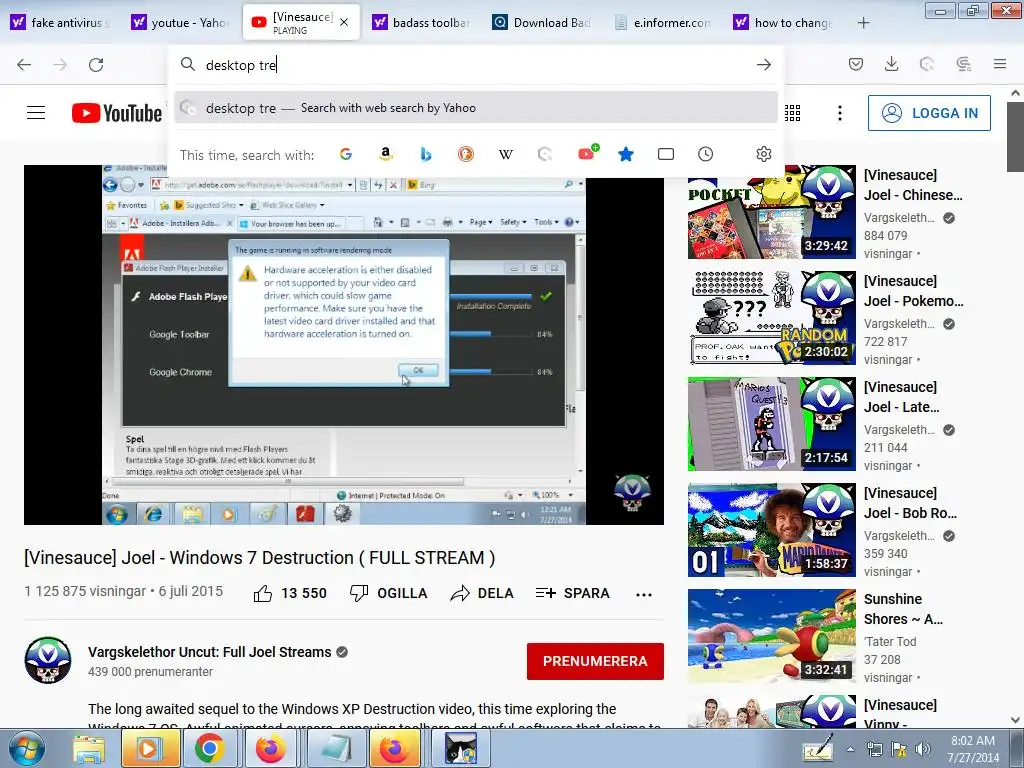Go to YouTube home via the logo
1024x768 pixels.
(117, 113)
